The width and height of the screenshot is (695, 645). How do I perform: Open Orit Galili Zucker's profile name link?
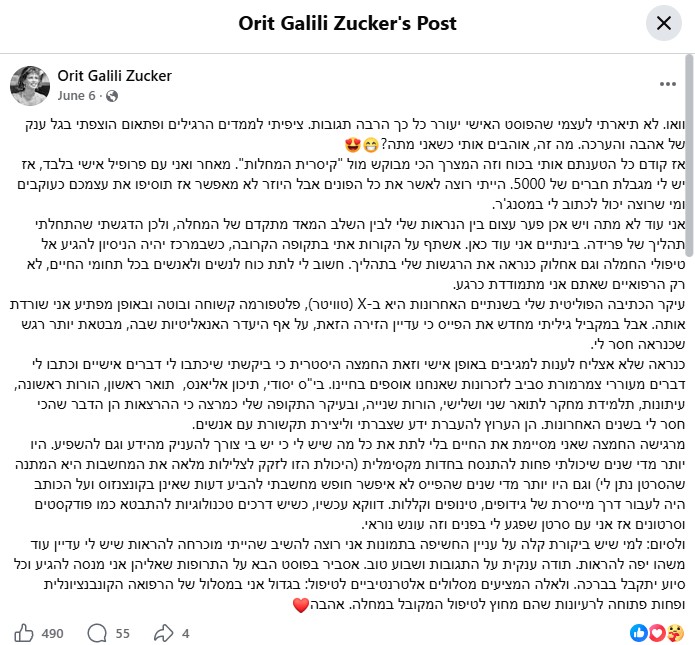click(114, 76)
